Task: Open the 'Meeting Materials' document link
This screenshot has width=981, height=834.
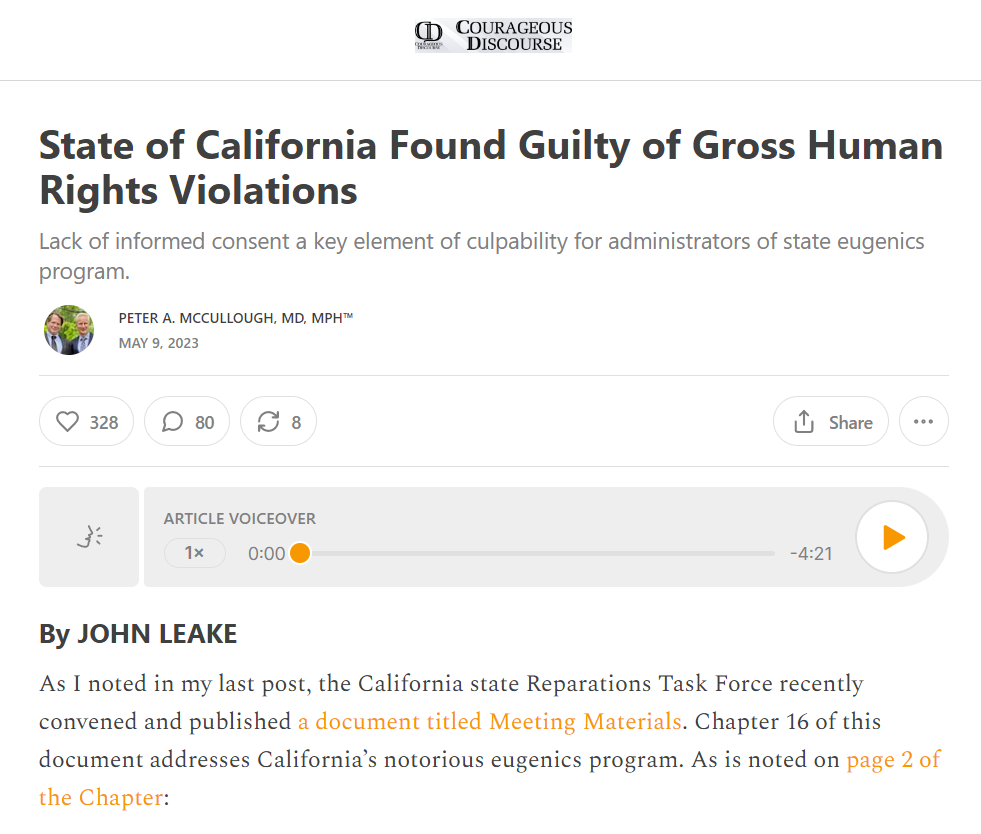Action: (489, 721)
